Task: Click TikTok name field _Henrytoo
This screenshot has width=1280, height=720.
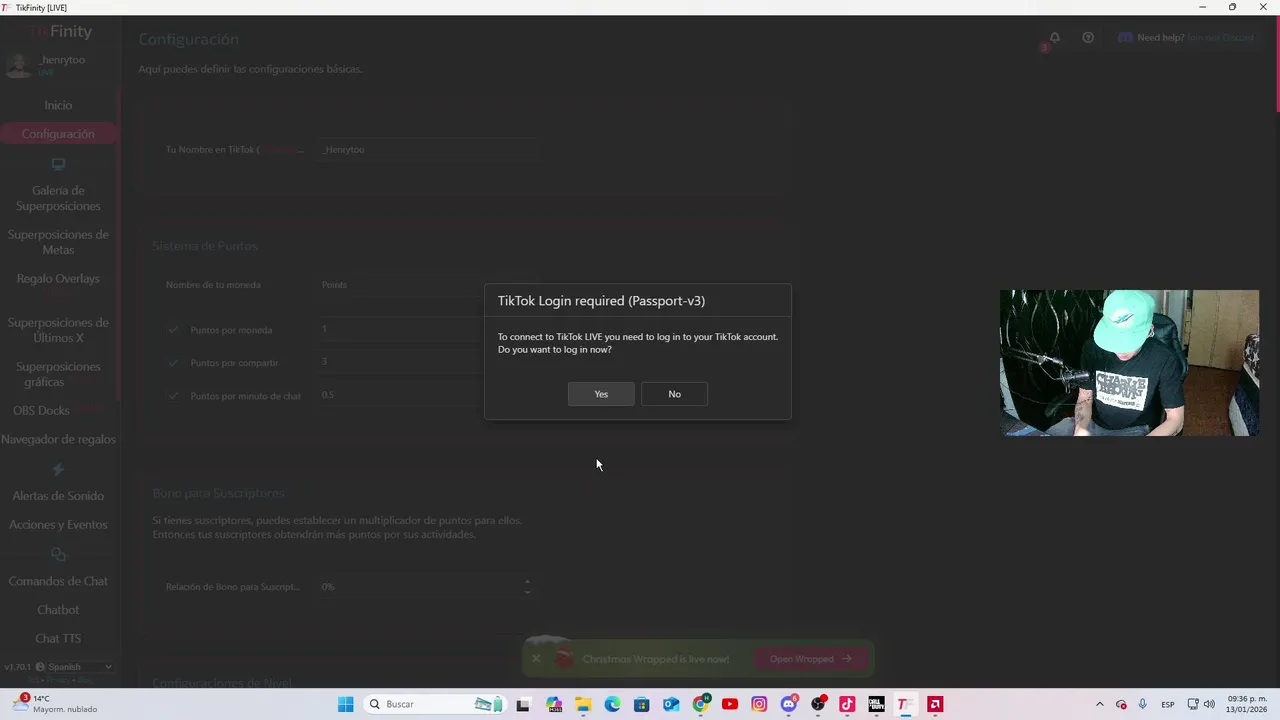Action: (427, 149)
